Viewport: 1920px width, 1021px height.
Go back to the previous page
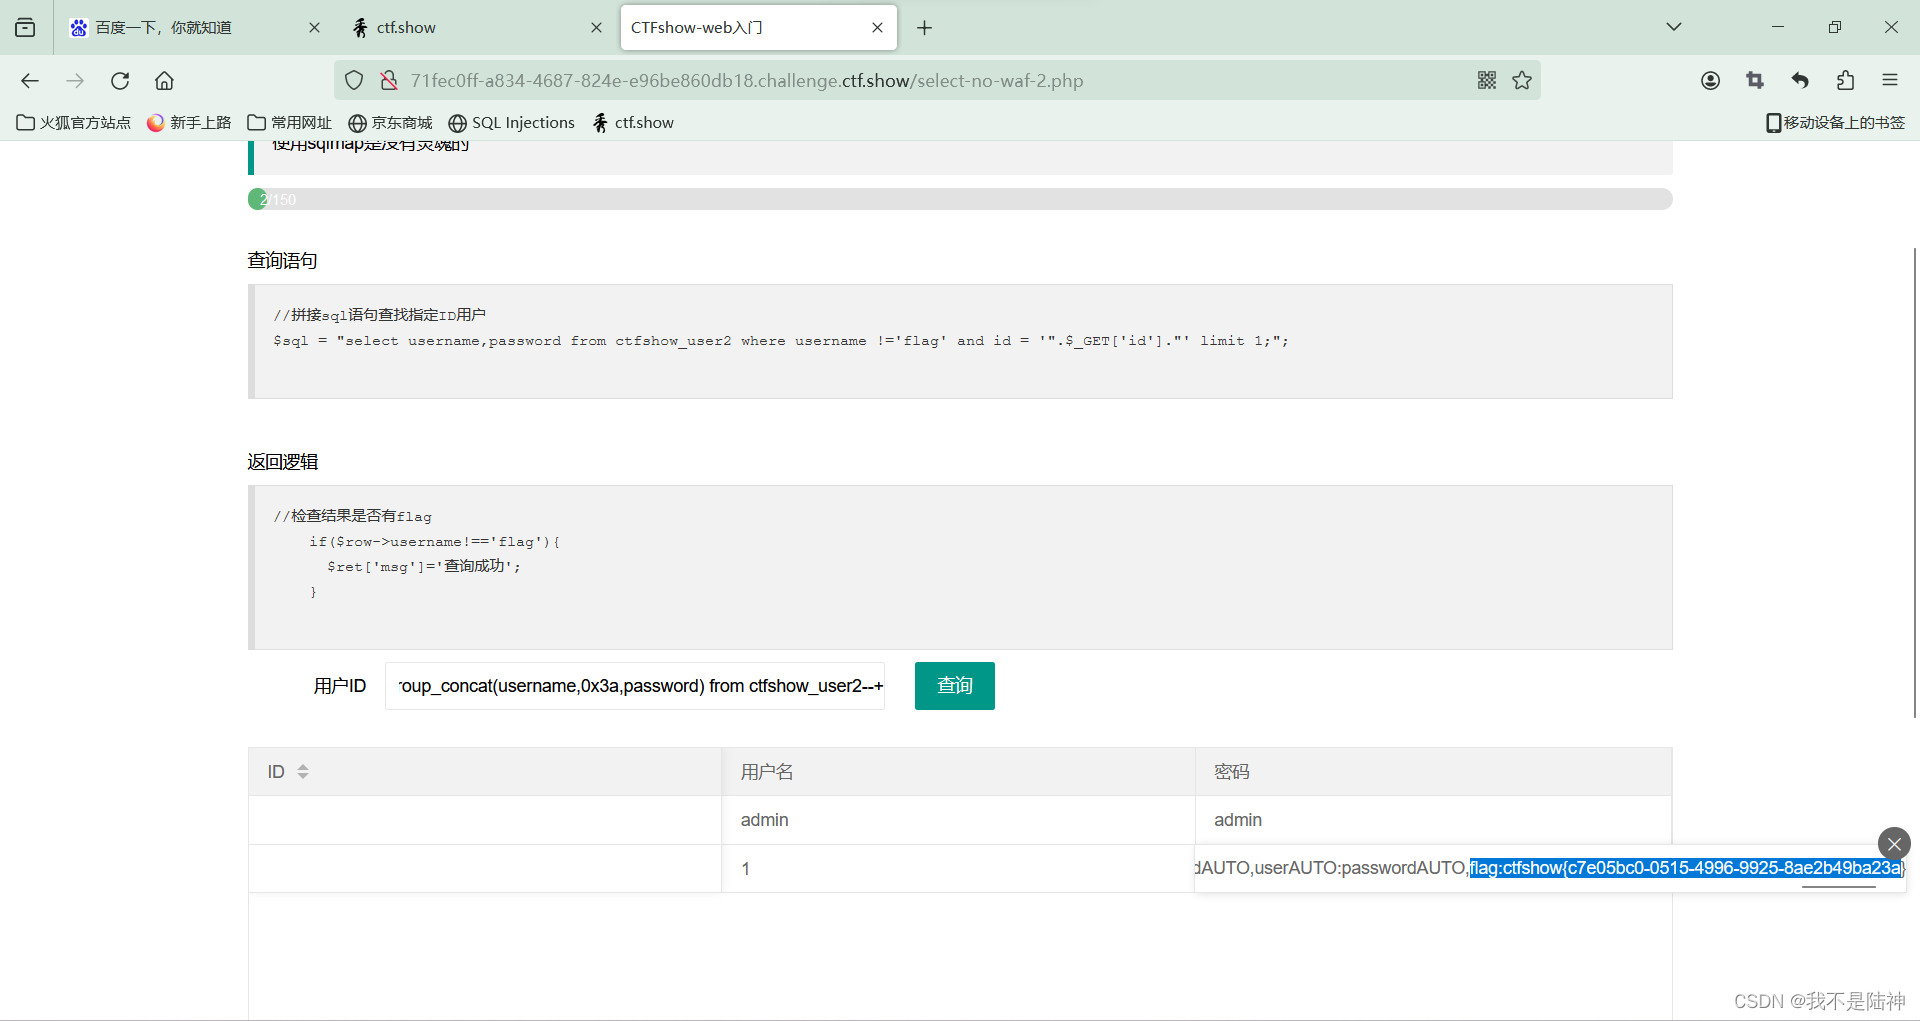pyautogui.click(x=30, y=81)
